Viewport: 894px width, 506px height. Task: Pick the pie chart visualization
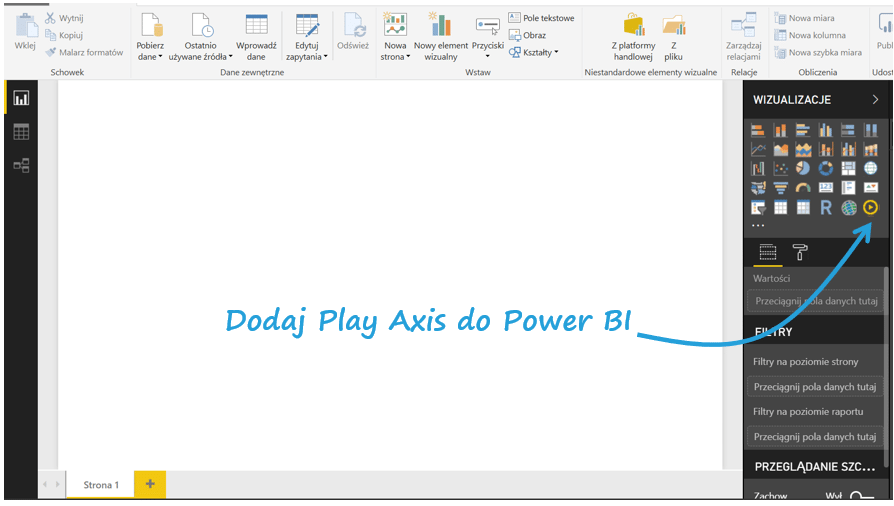tap(803, 168)
